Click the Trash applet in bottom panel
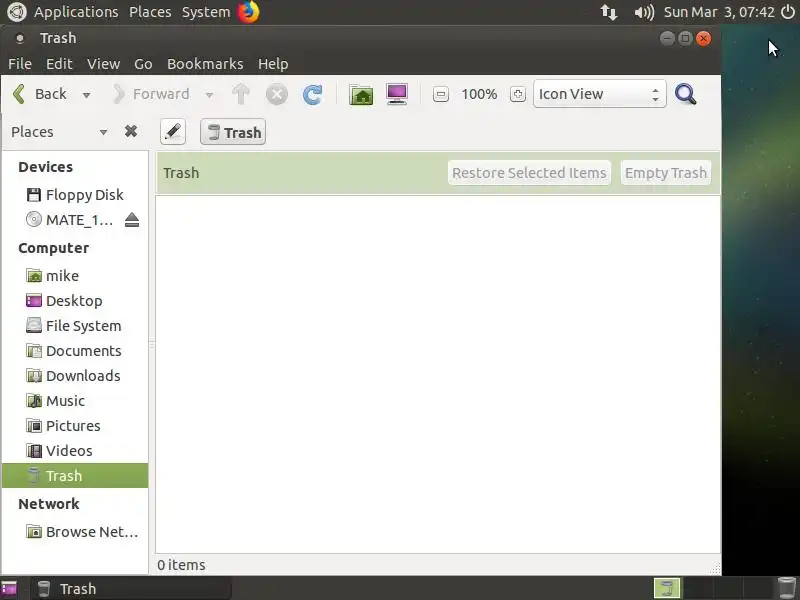This screenshot has width=800, height=600. coord(787,589)
